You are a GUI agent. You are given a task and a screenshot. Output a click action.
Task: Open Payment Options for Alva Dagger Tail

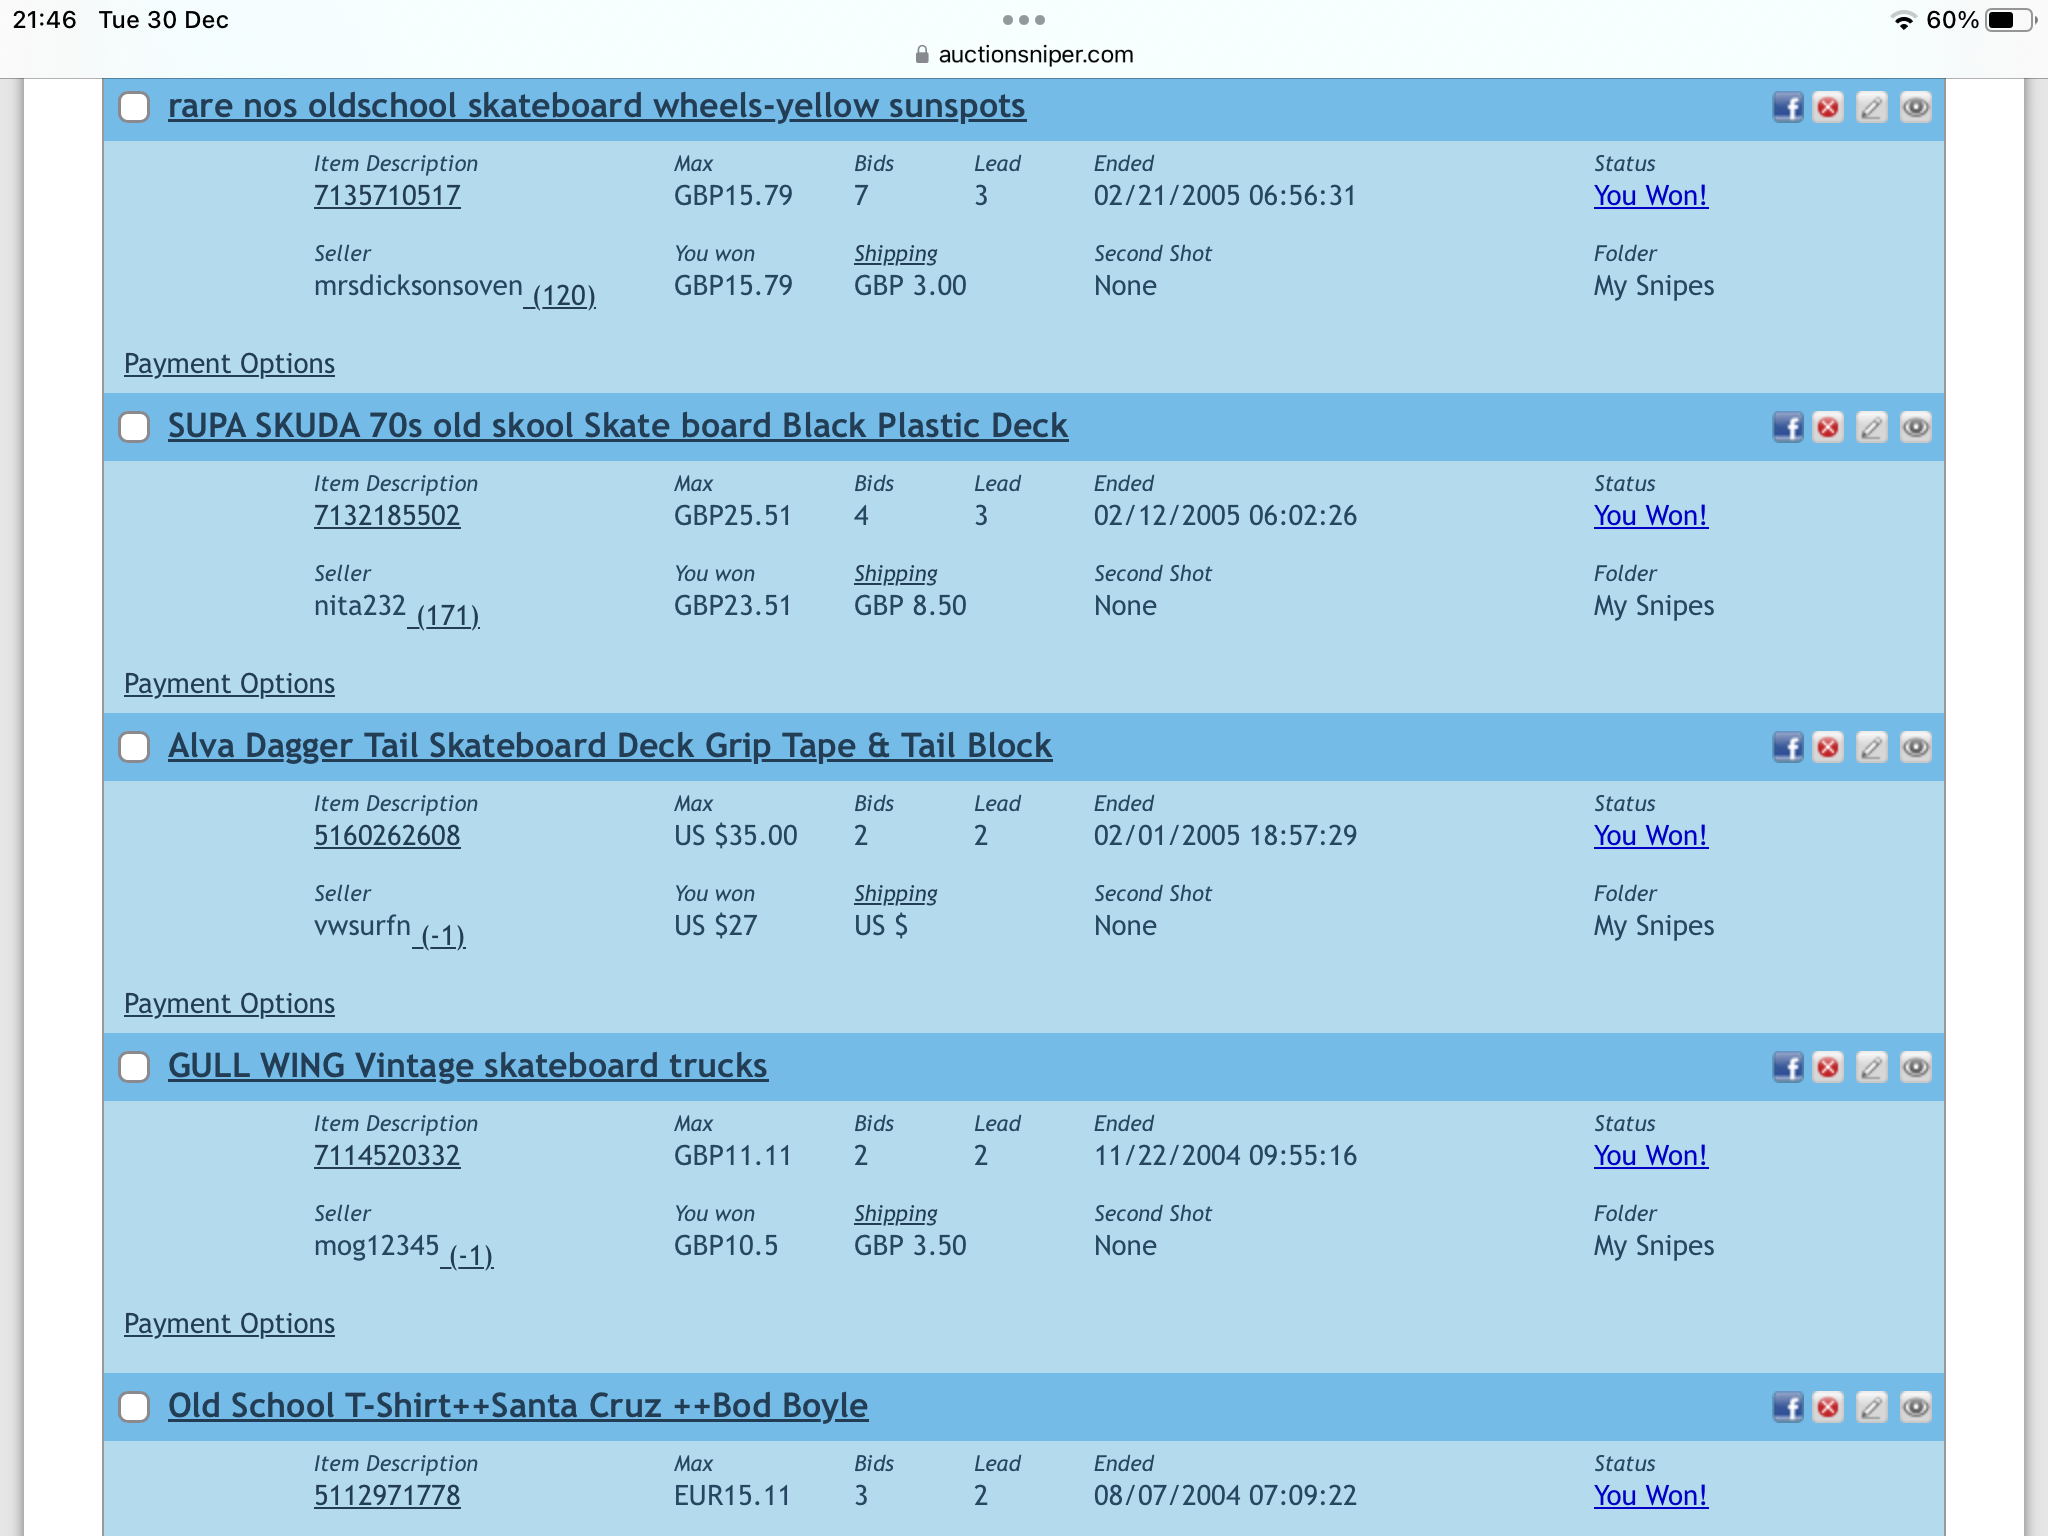[x=229, y=1003]
